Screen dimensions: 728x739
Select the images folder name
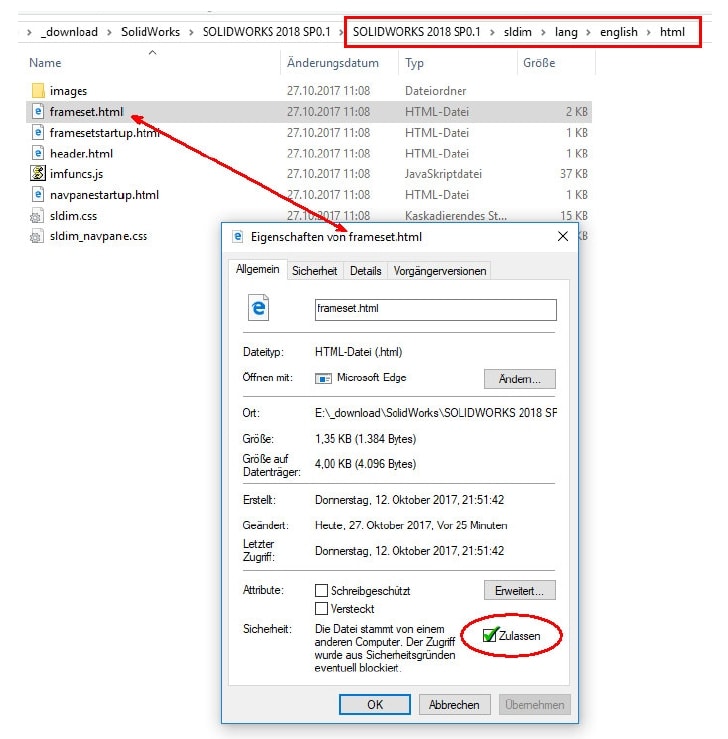(68, 91)
